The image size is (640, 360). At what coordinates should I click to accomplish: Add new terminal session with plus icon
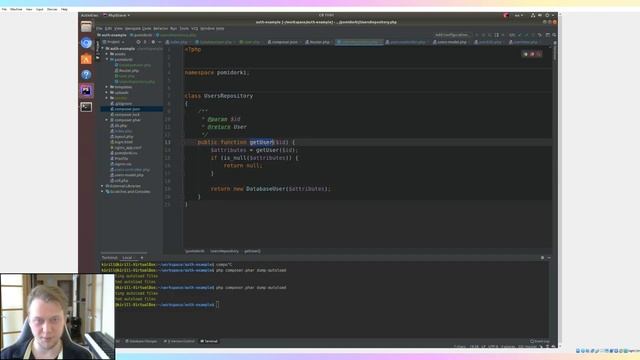pos(142,258)
